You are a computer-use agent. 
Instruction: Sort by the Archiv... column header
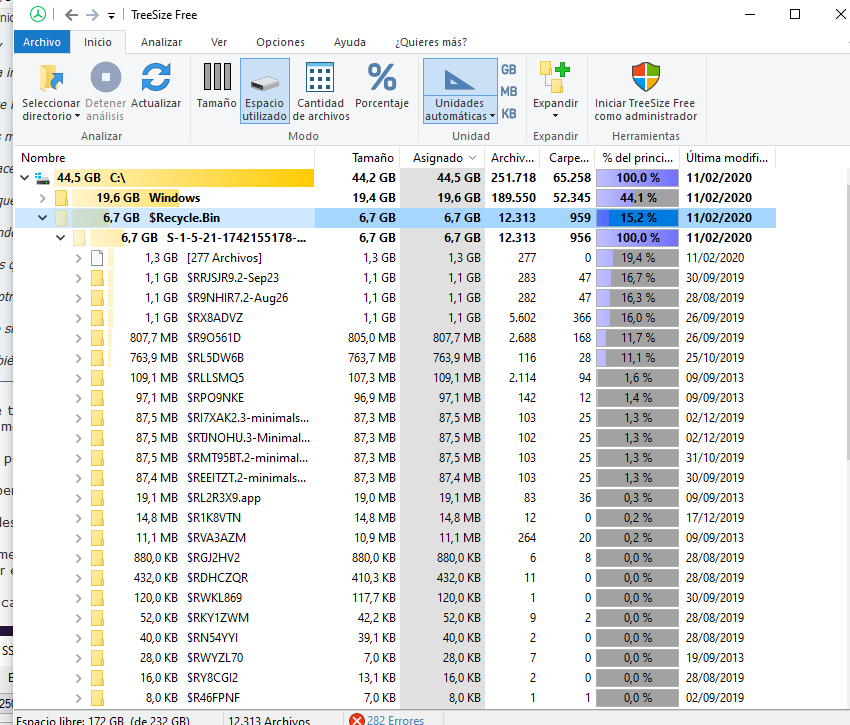(512, 158)
